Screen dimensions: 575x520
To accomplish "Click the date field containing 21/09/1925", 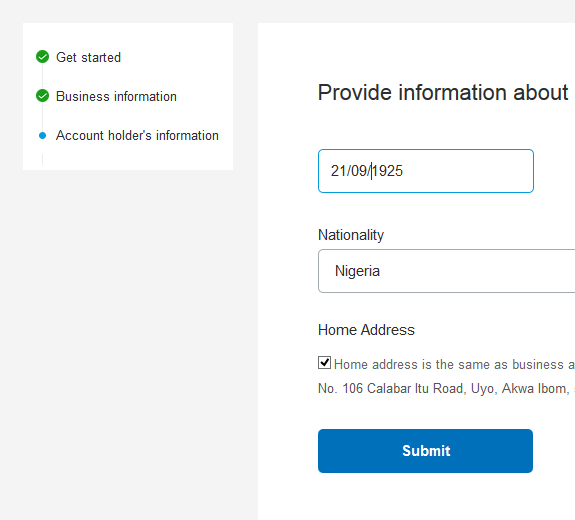I will tap(426, 171).
